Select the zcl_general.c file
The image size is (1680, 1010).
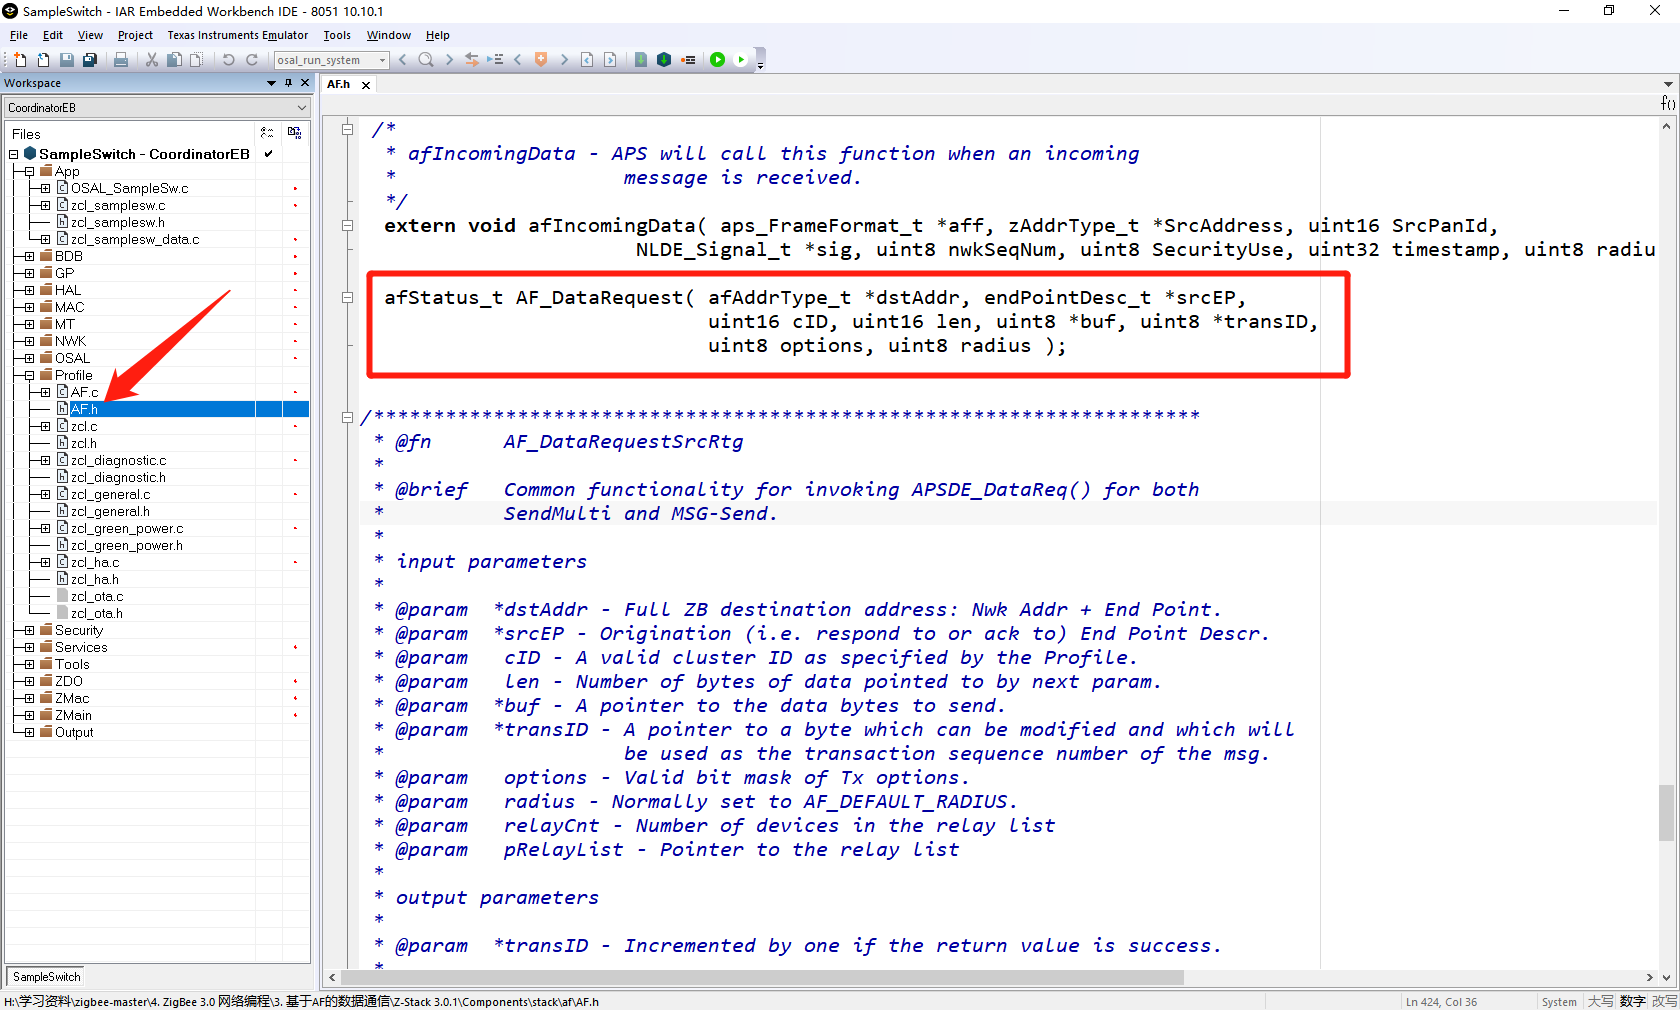(x=110, y=494)
